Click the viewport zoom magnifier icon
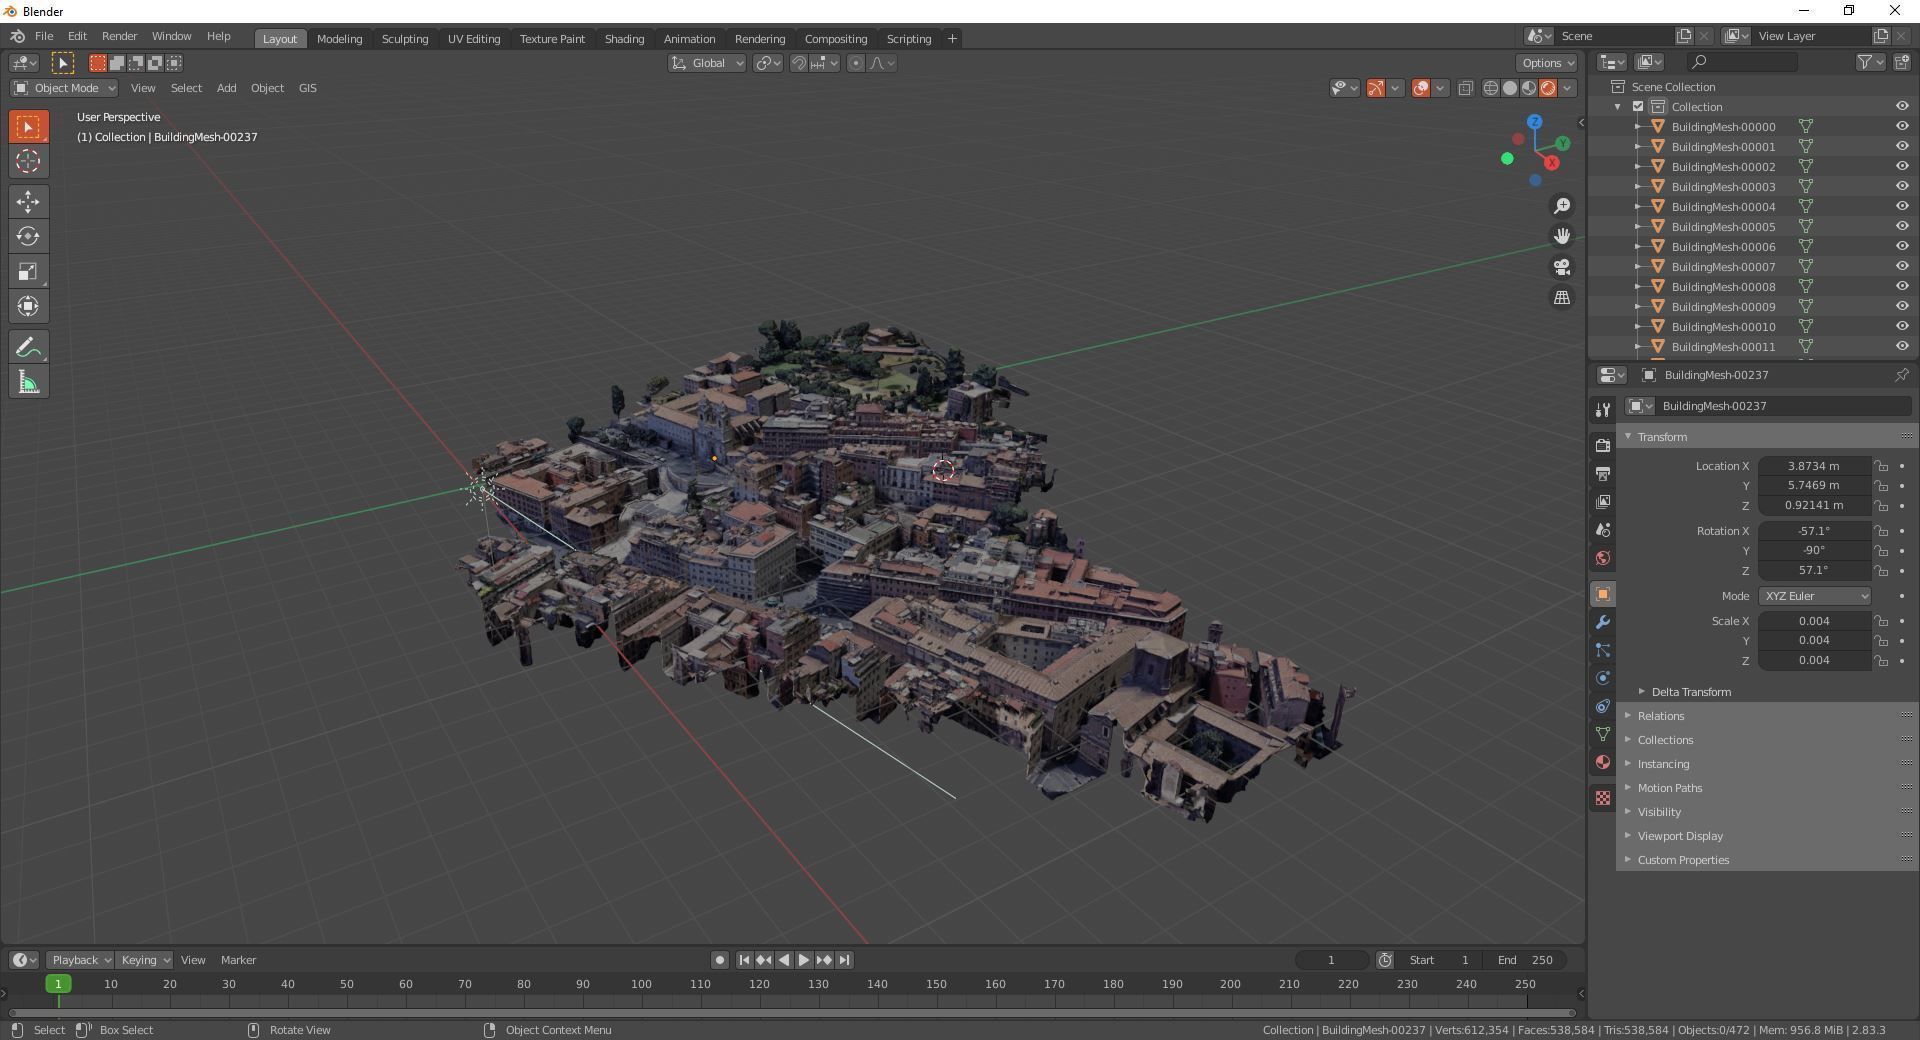This screenshot has height=1040, width=1920. tap(1562, 206)
